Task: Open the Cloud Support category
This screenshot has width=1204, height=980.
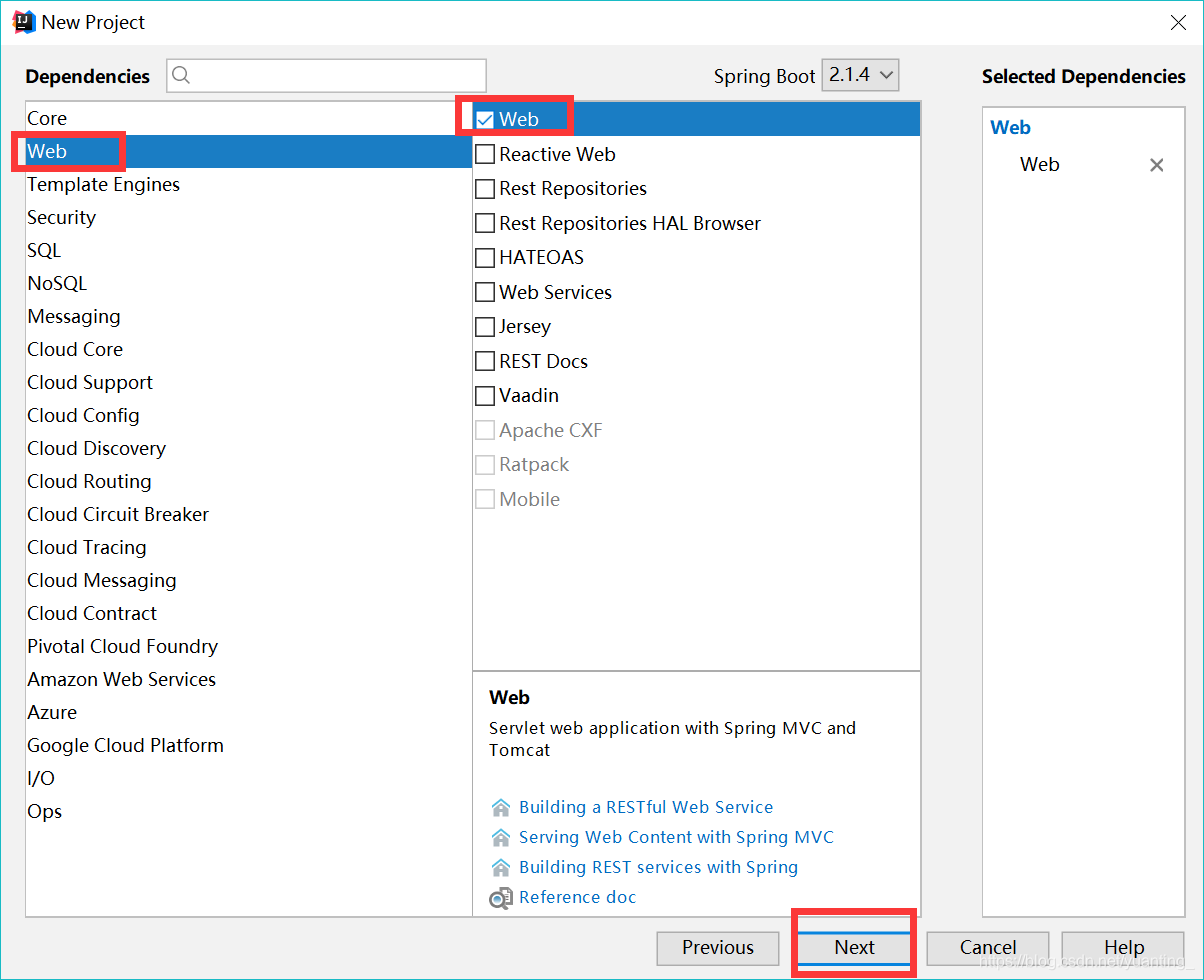Action: coord(248,382)
